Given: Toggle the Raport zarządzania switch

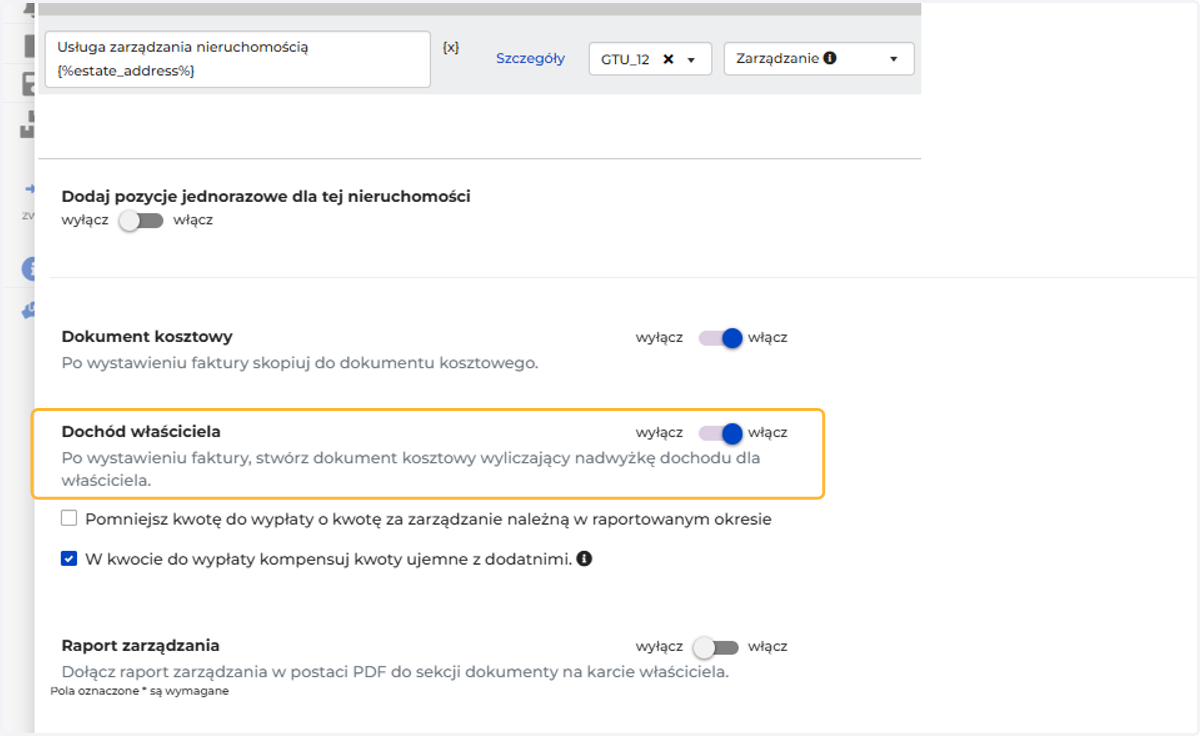Looking at the screenshot, I should [716, 647].
